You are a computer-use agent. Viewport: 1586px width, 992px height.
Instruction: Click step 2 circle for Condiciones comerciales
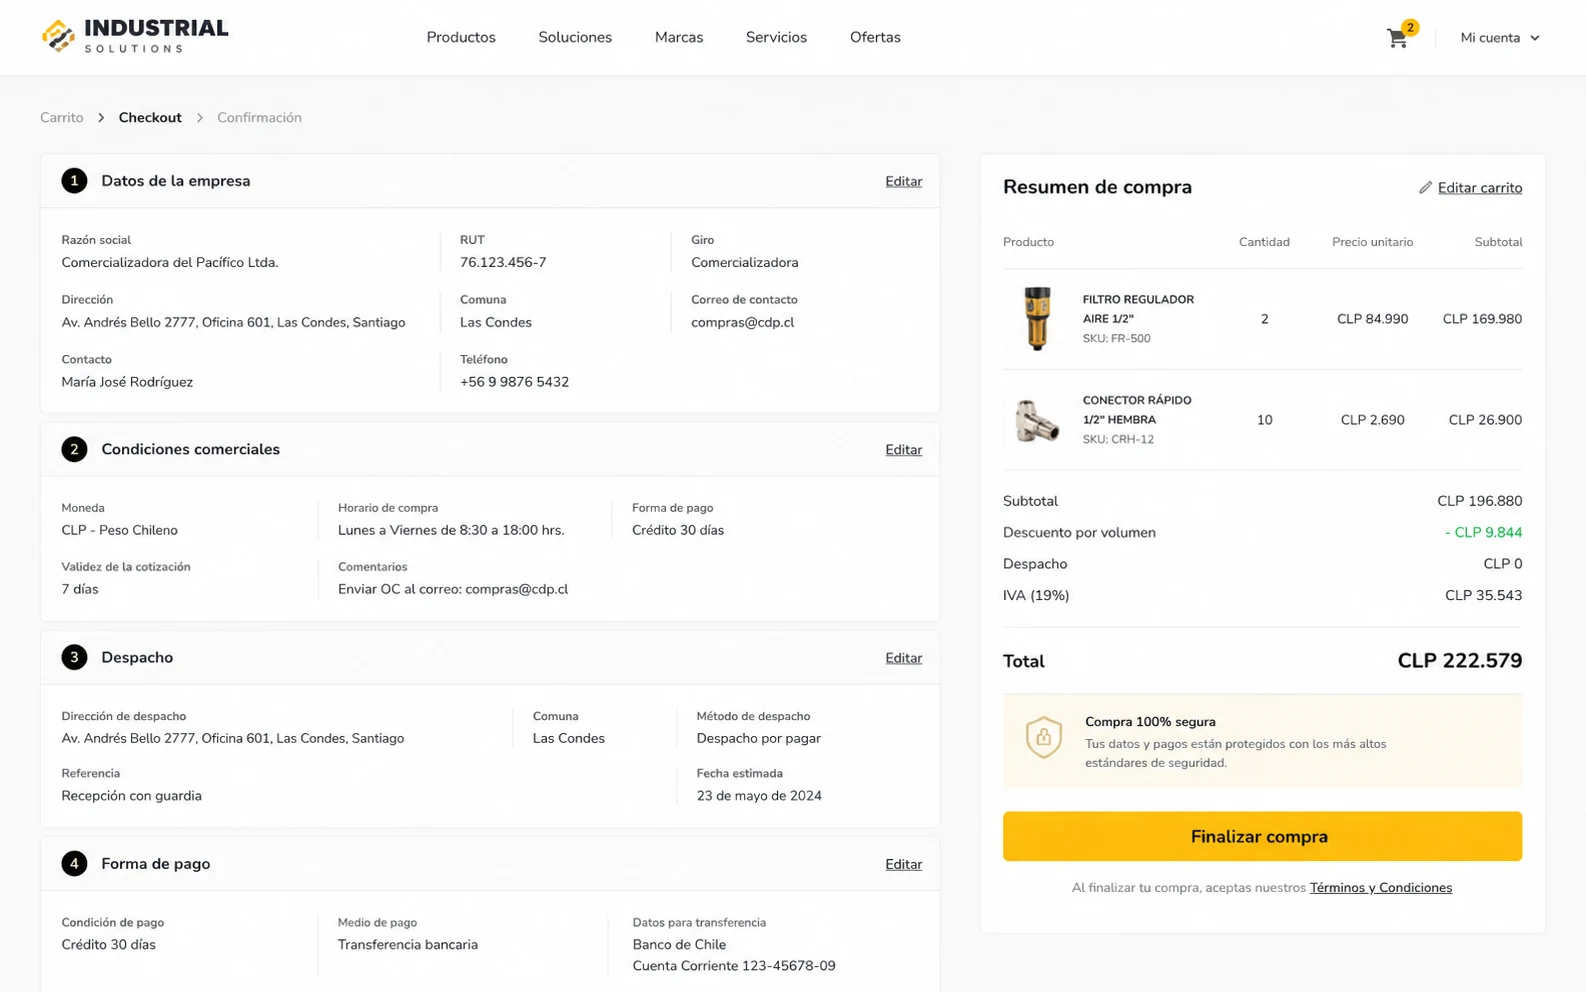point(74,449)
